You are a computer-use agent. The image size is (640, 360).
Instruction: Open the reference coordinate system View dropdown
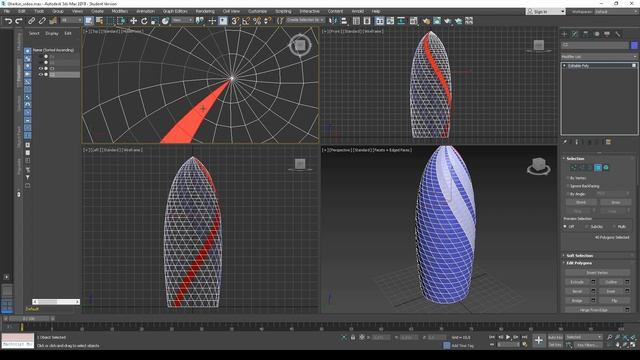(182, 20)
